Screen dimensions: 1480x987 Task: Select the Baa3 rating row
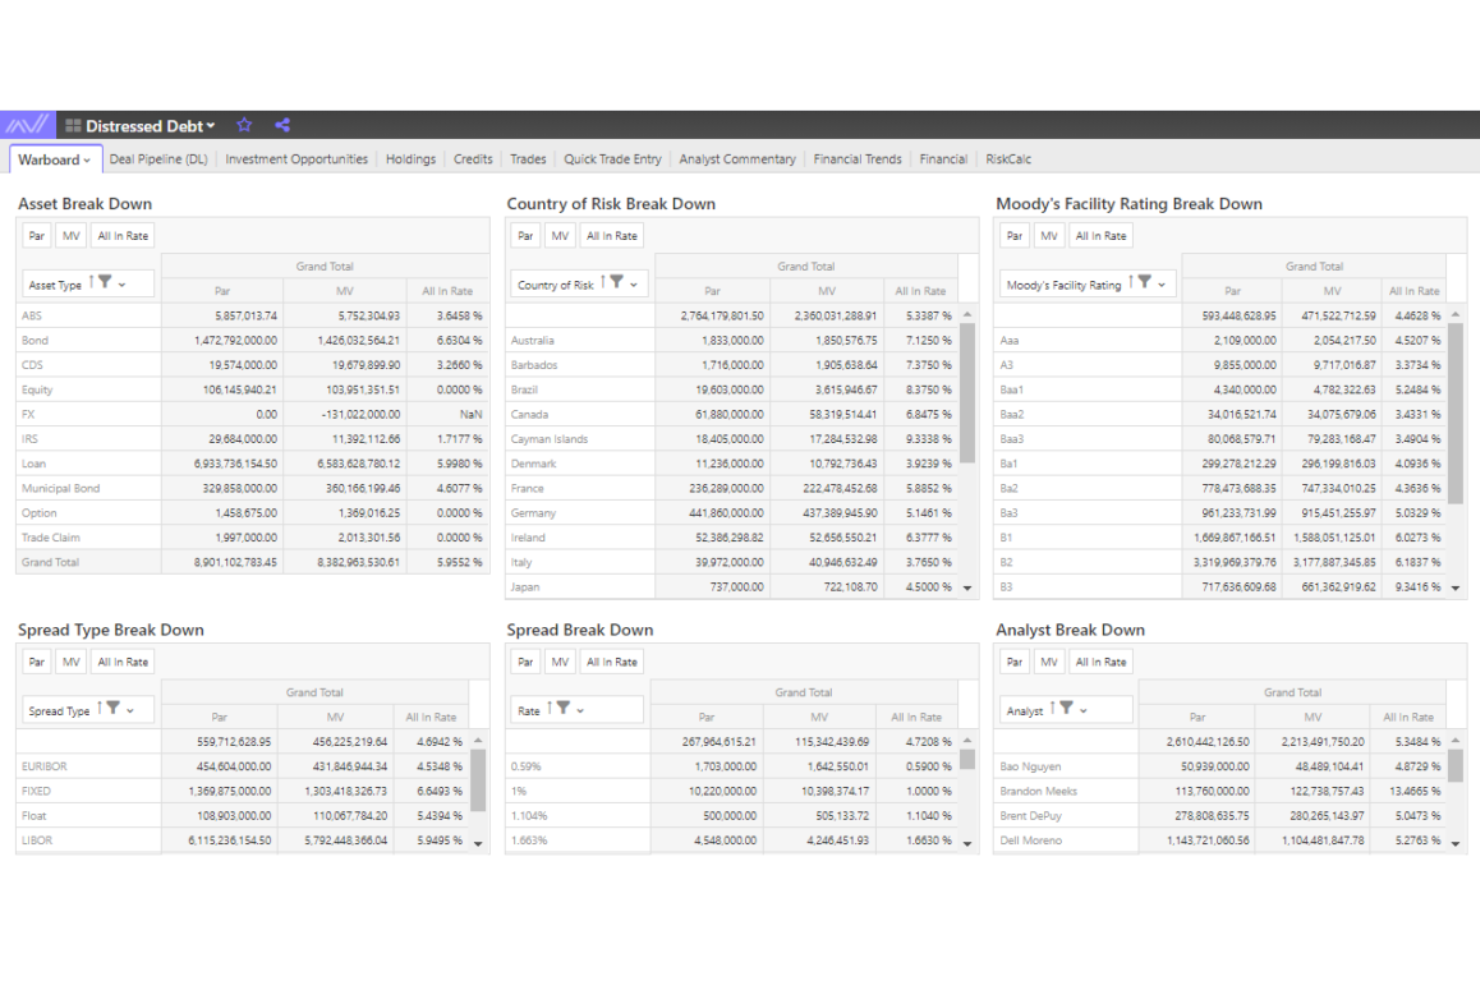point(1011,439)
